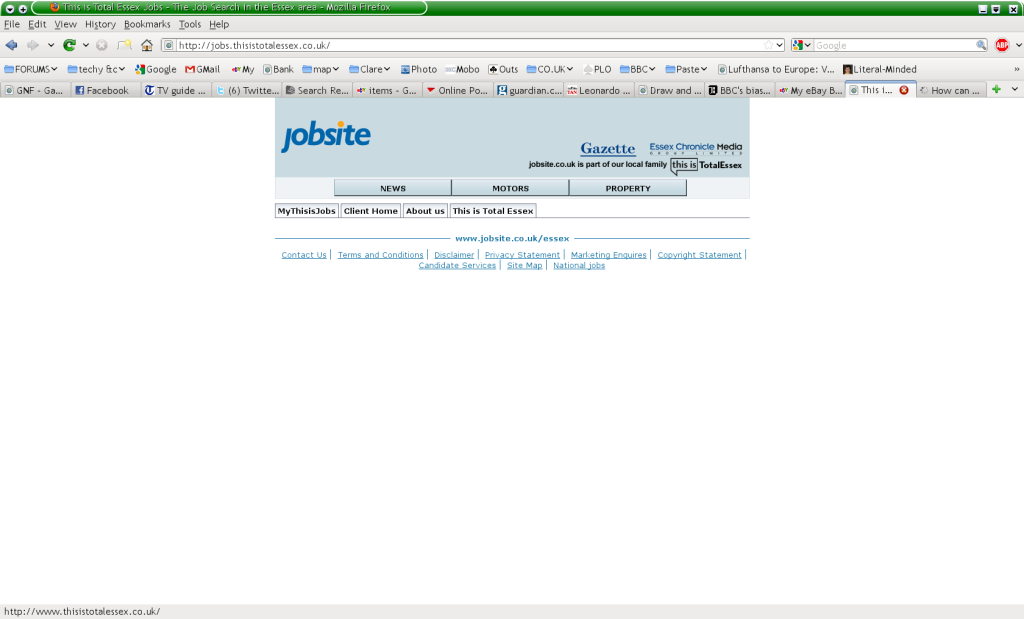Open the Adblock Plus ABP icon
1024x619 pixels.
pyautogui.click(x=1002, y=45)
